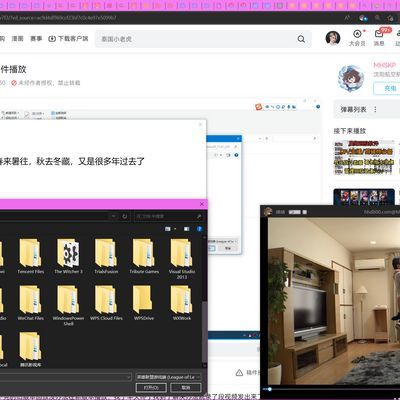The height and width of the screenshot is (400, 400).
Task: Focus the Bilibili search input field
Action: (x=199, y=39)
